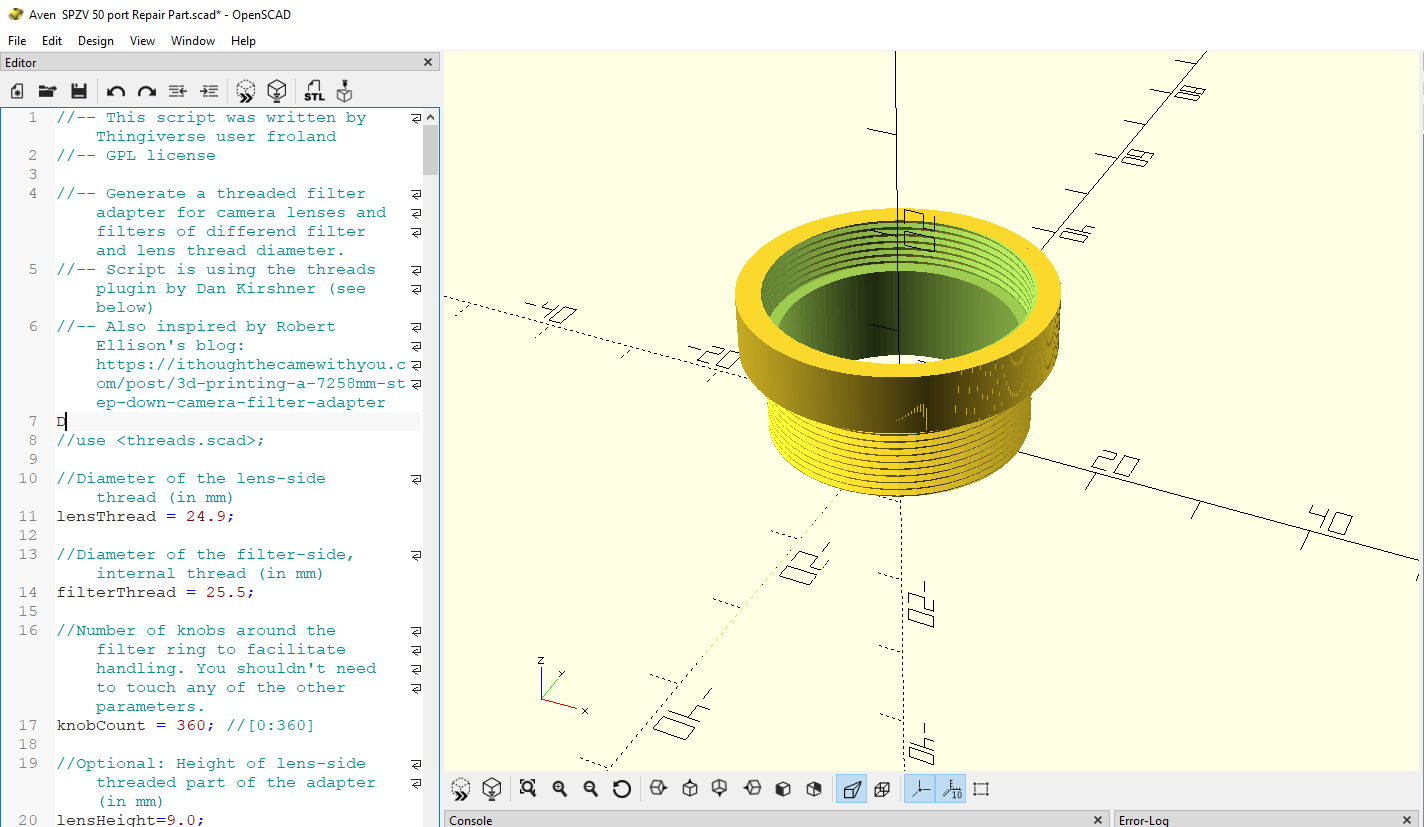Switch to the Bottom view

pos(720,789)
